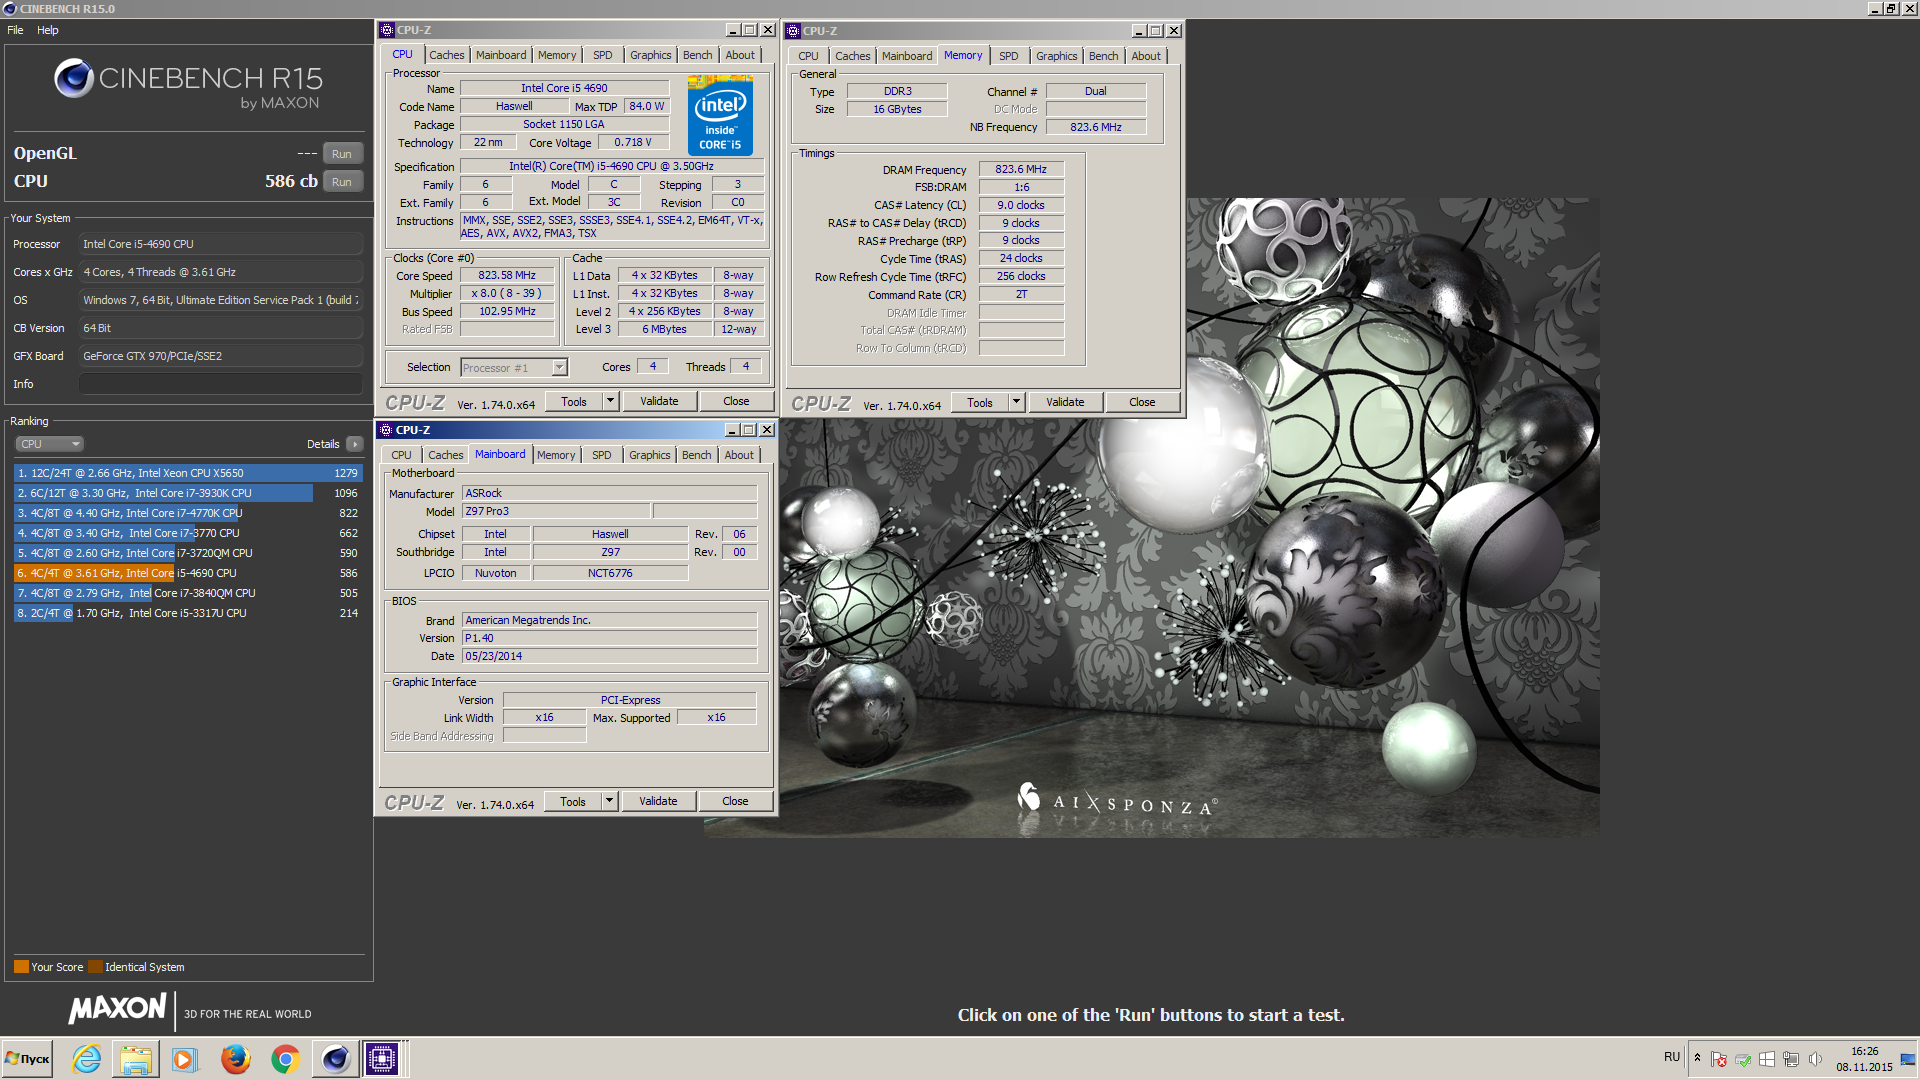Open Firefox from the taskbar
Viewport: 1920px width, 1080px height.
[235, 1059]
